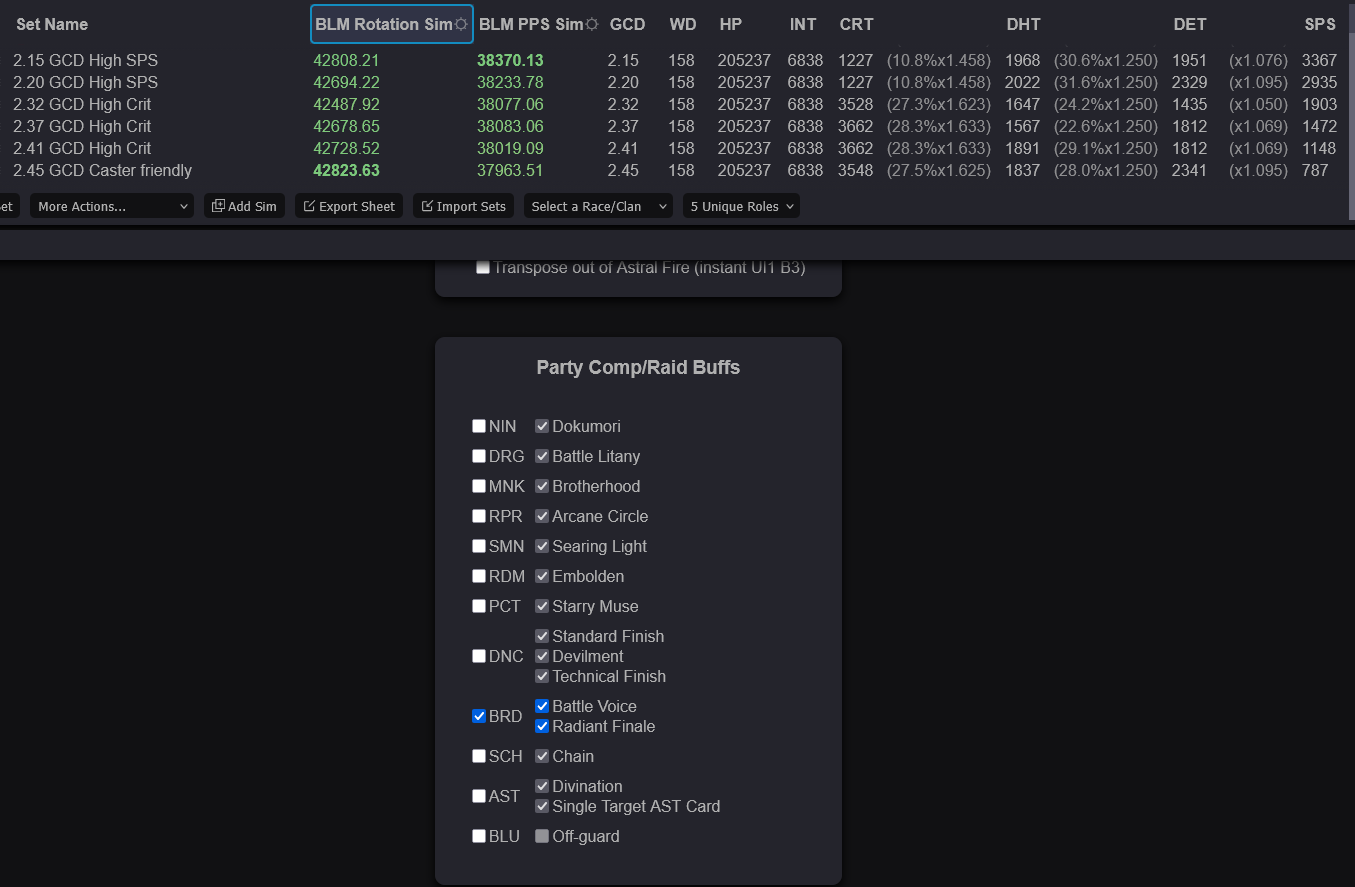Enable the NIN party member checkbox
The height and width of the screenshot is (887, 1355).
click(479, 426)
